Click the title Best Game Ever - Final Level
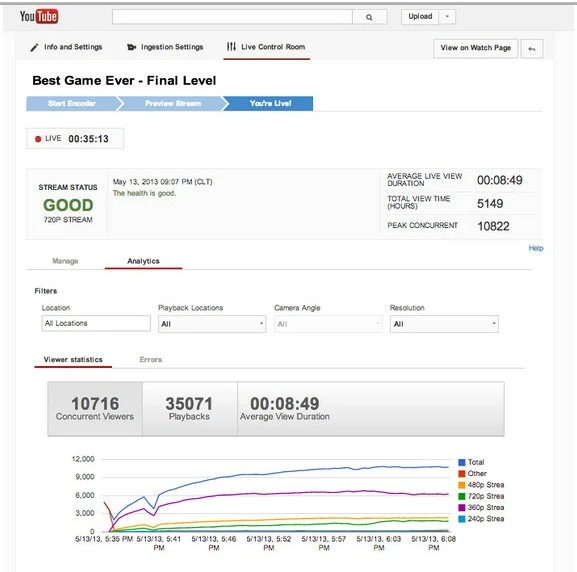Screen dimensions: 577x572 pyautogui.click(x=124, y=81)
